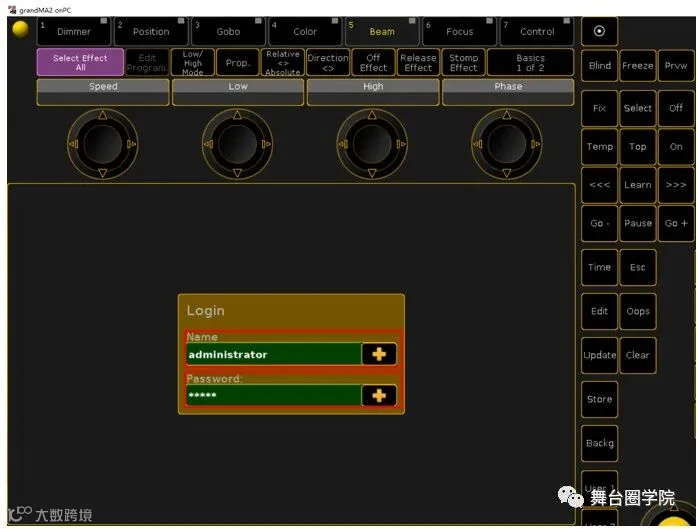Click the Store button
The width and height of the screenshot is (698, 529).
point(599,399)
